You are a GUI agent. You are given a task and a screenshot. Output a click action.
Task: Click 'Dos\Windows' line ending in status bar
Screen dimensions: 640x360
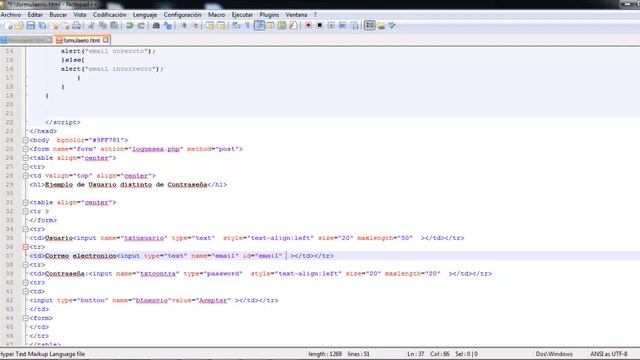[554, 354]
